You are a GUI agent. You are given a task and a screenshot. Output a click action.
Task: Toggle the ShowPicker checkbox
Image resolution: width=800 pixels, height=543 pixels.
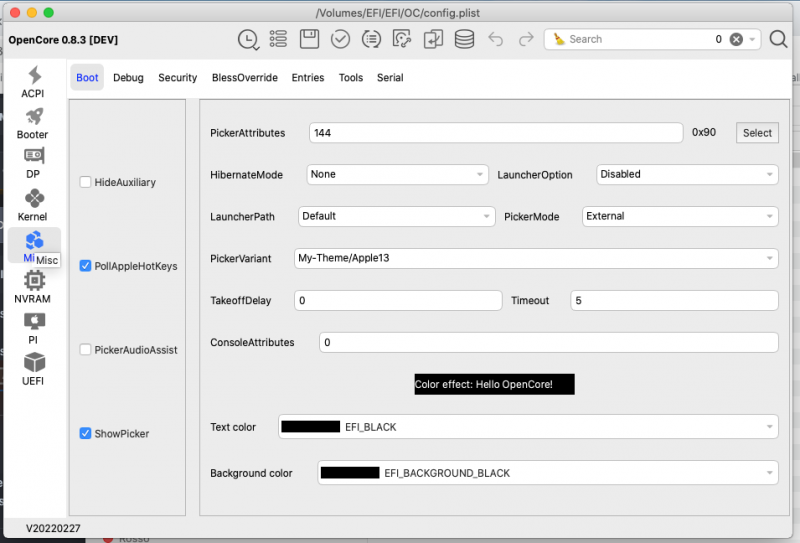[86, 433]
